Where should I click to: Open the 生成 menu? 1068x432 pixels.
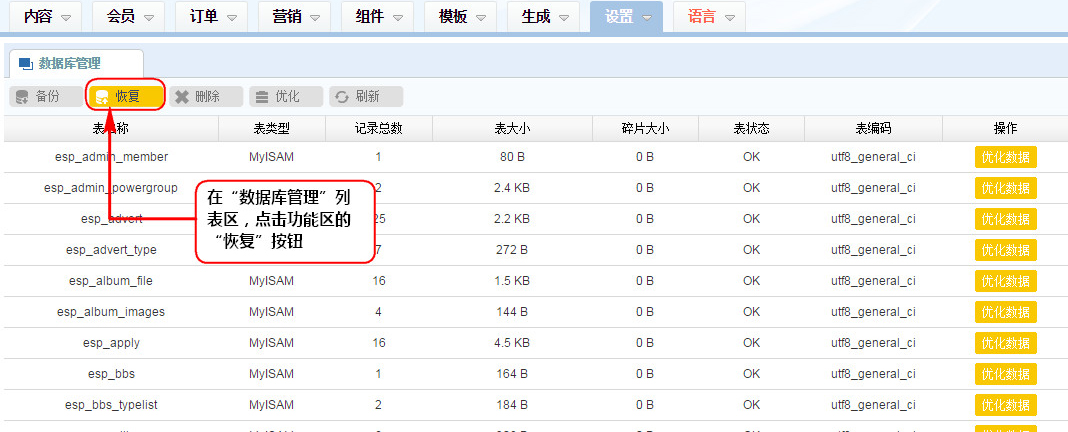coord(543,17)
